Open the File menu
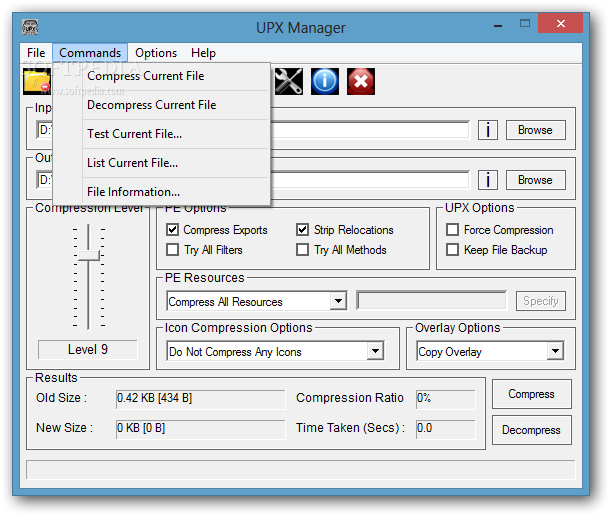 [x=36, y=53]
